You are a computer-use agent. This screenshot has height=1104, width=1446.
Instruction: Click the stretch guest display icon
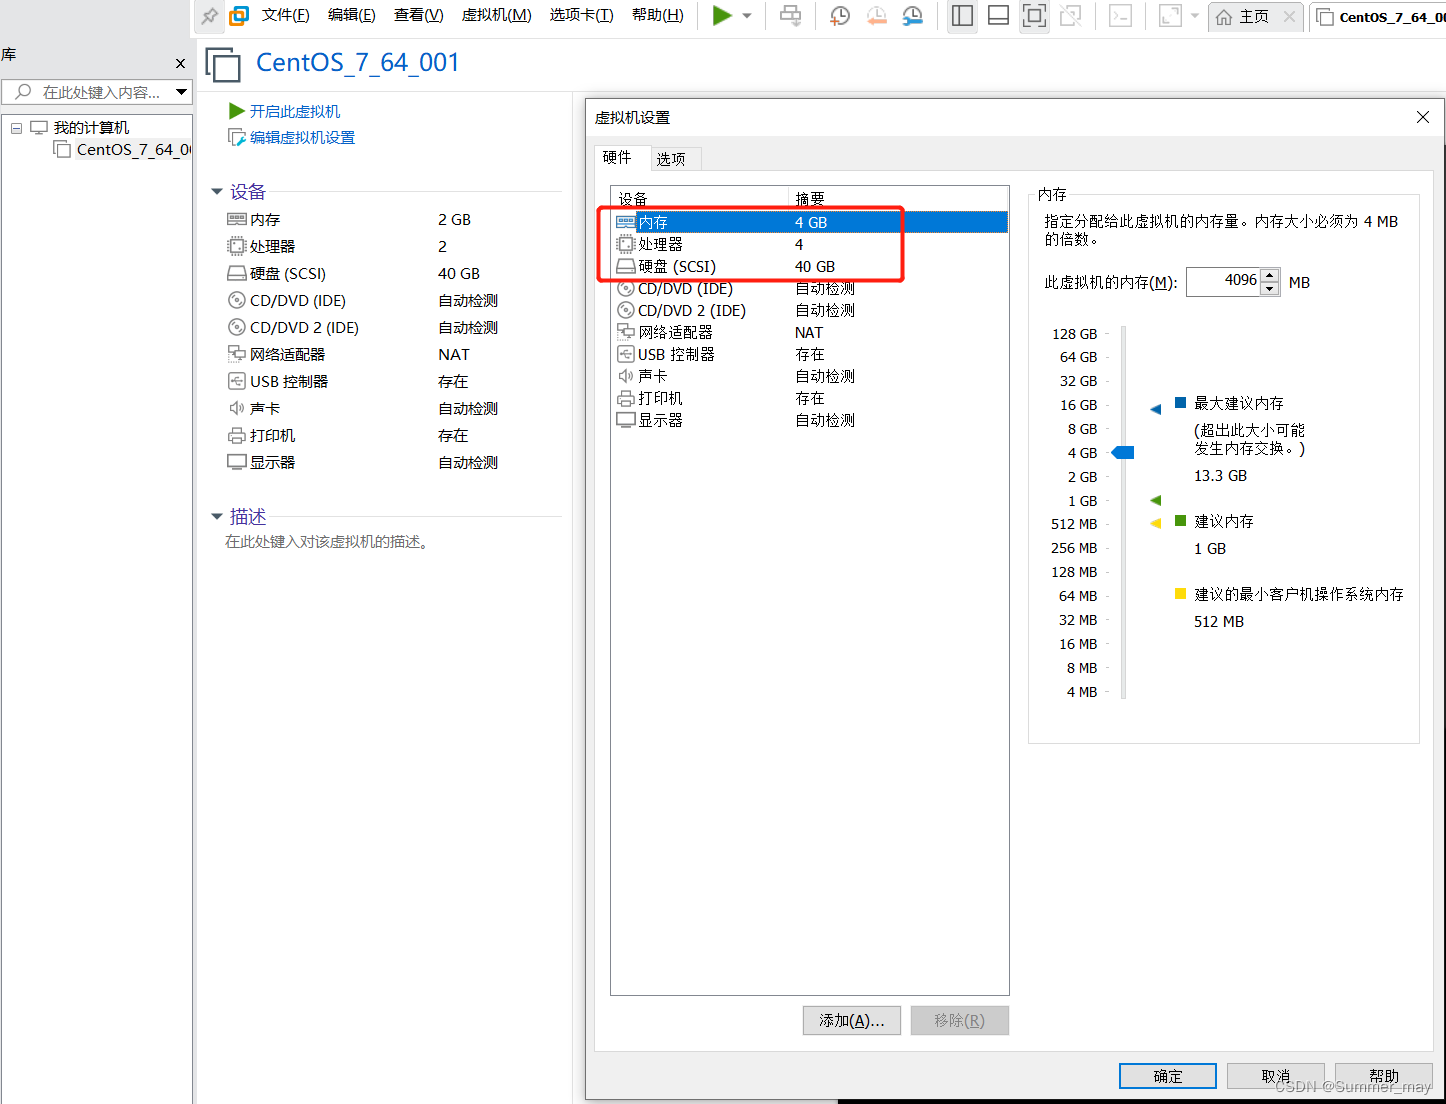1170,16
